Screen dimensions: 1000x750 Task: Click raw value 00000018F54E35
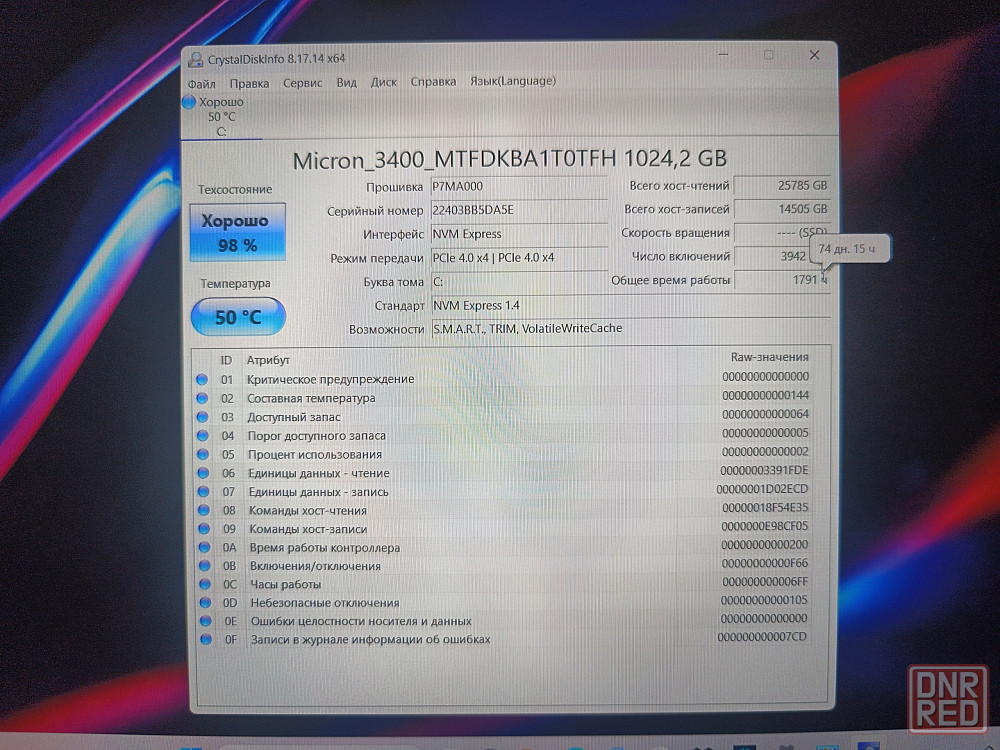(765, 508)
